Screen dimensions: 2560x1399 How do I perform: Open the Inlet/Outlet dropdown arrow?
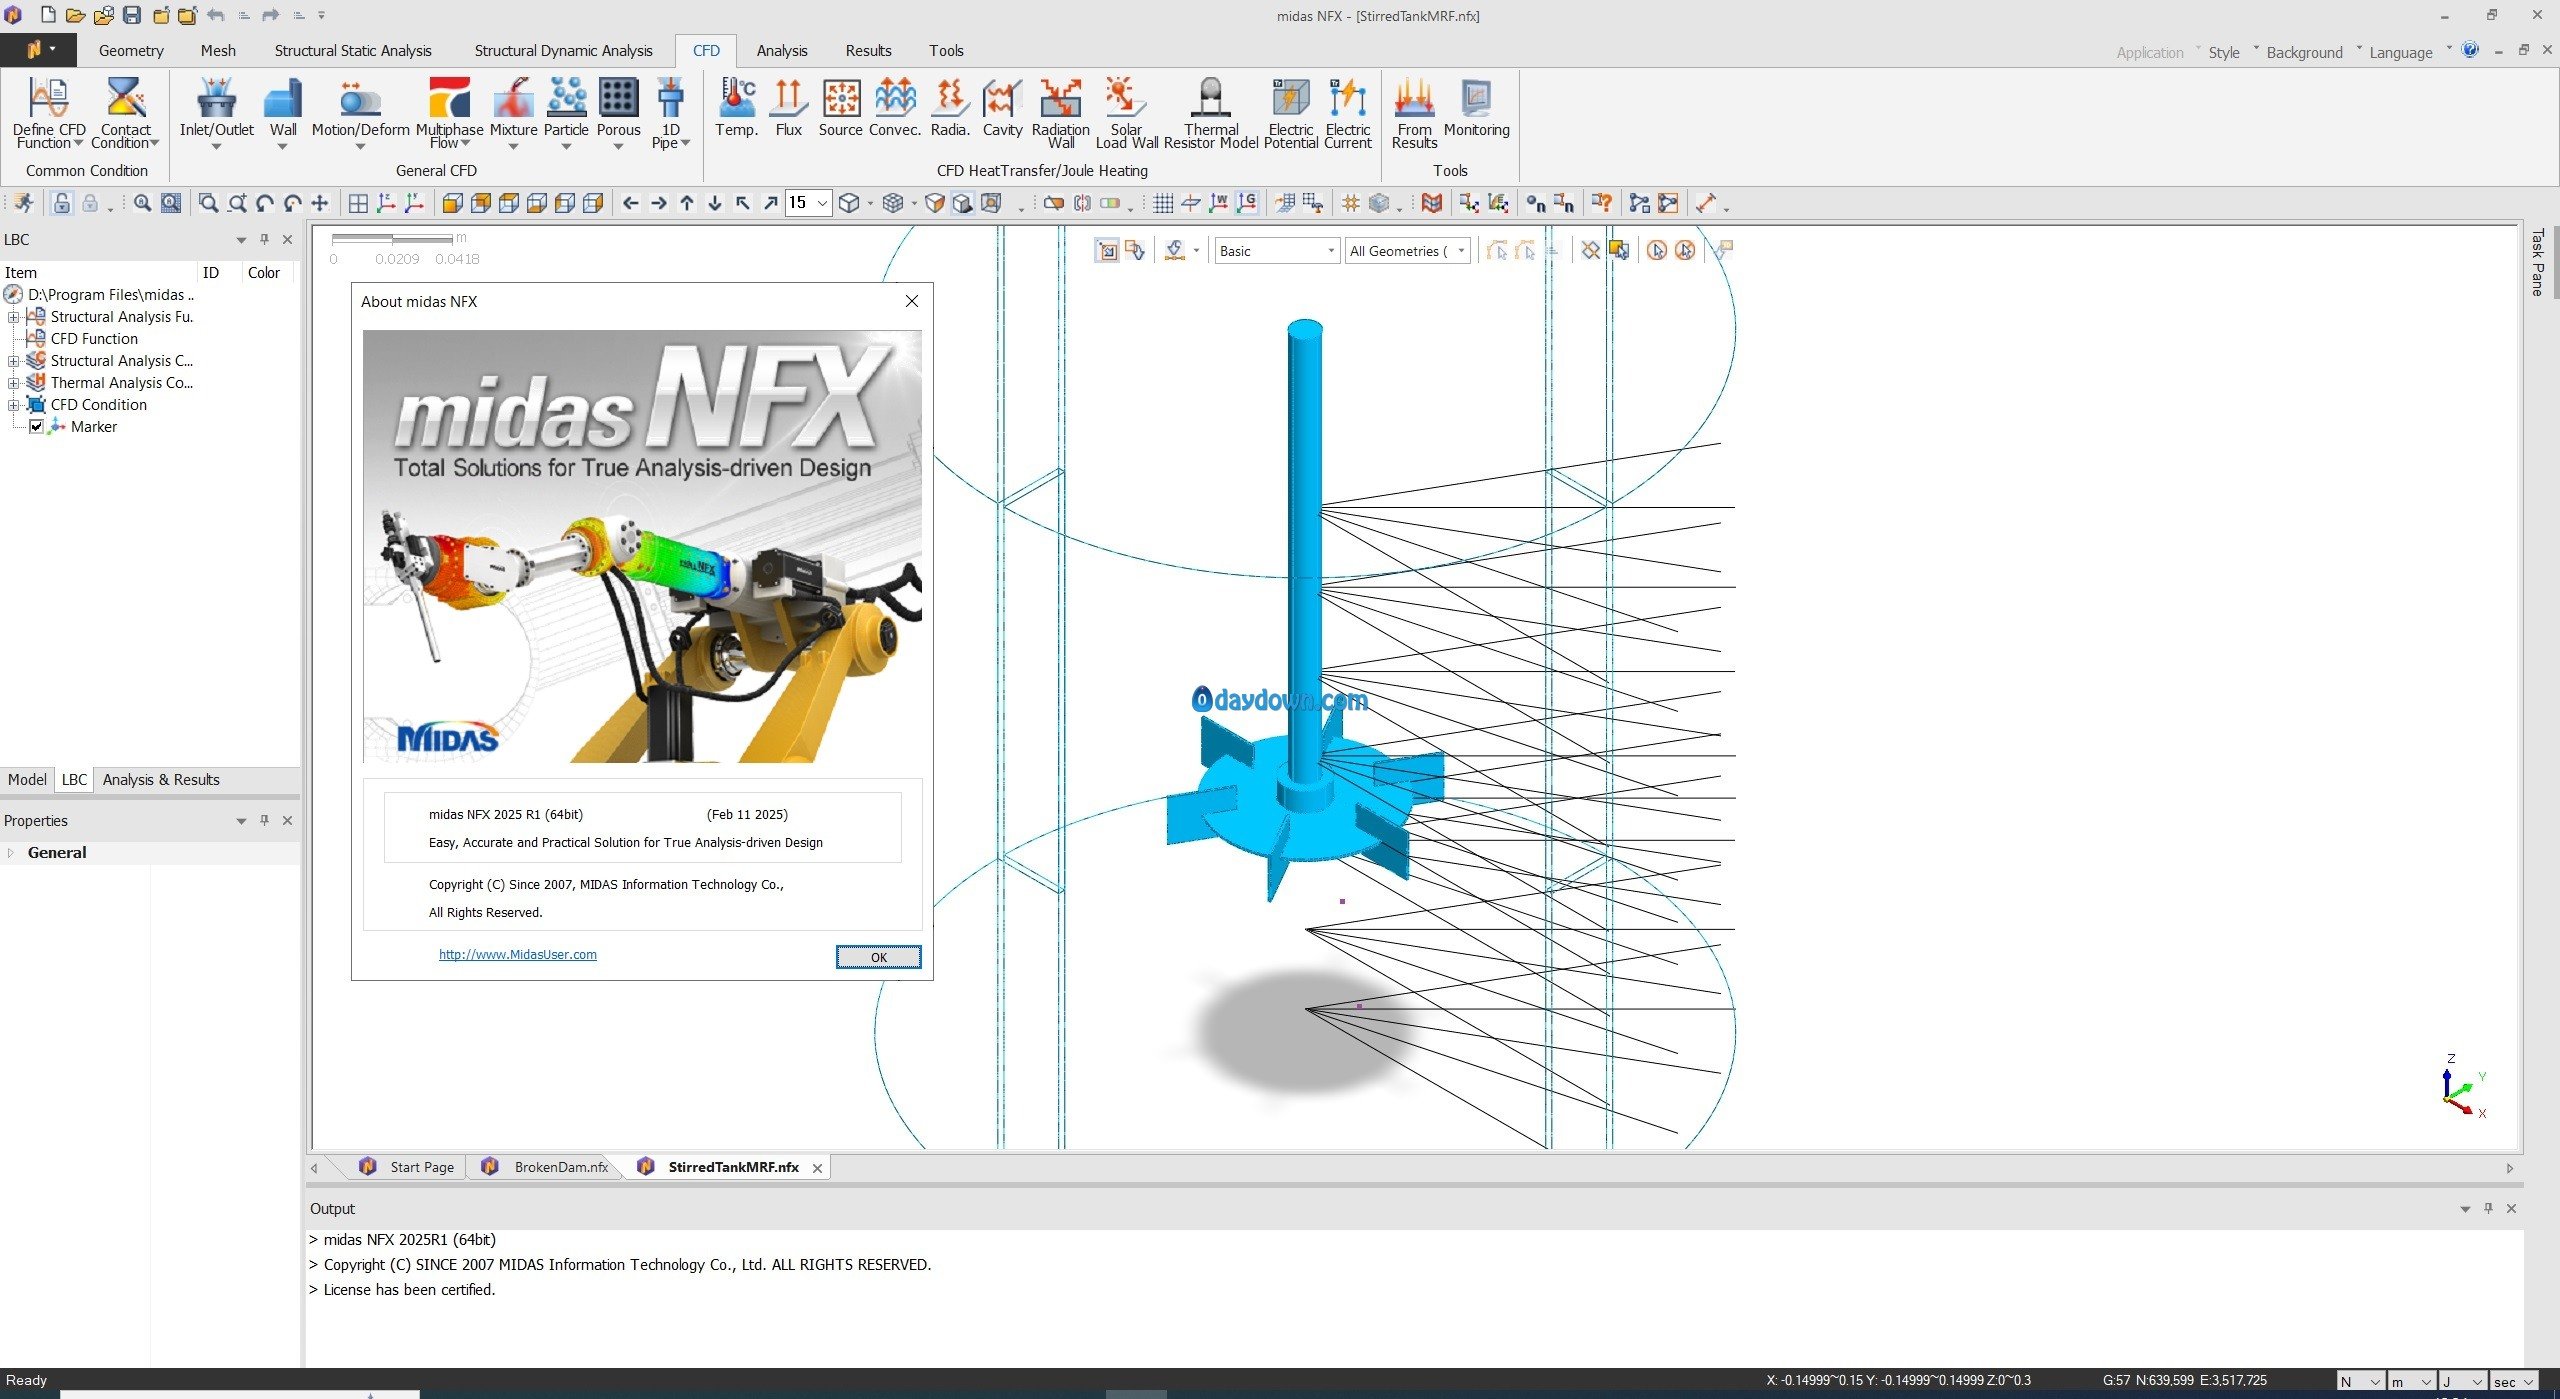(x=216, y=147)
